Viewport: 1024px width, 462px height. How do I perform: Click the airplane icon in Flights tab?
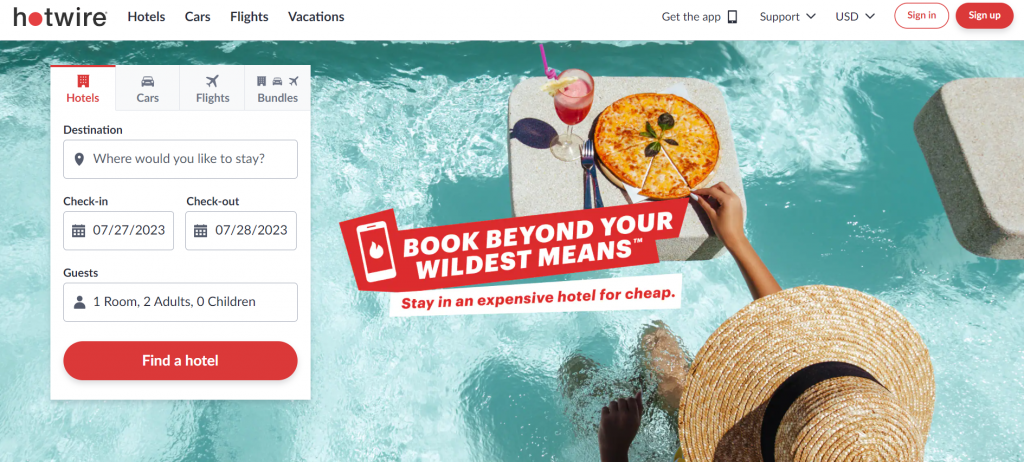tap(212, 81)
